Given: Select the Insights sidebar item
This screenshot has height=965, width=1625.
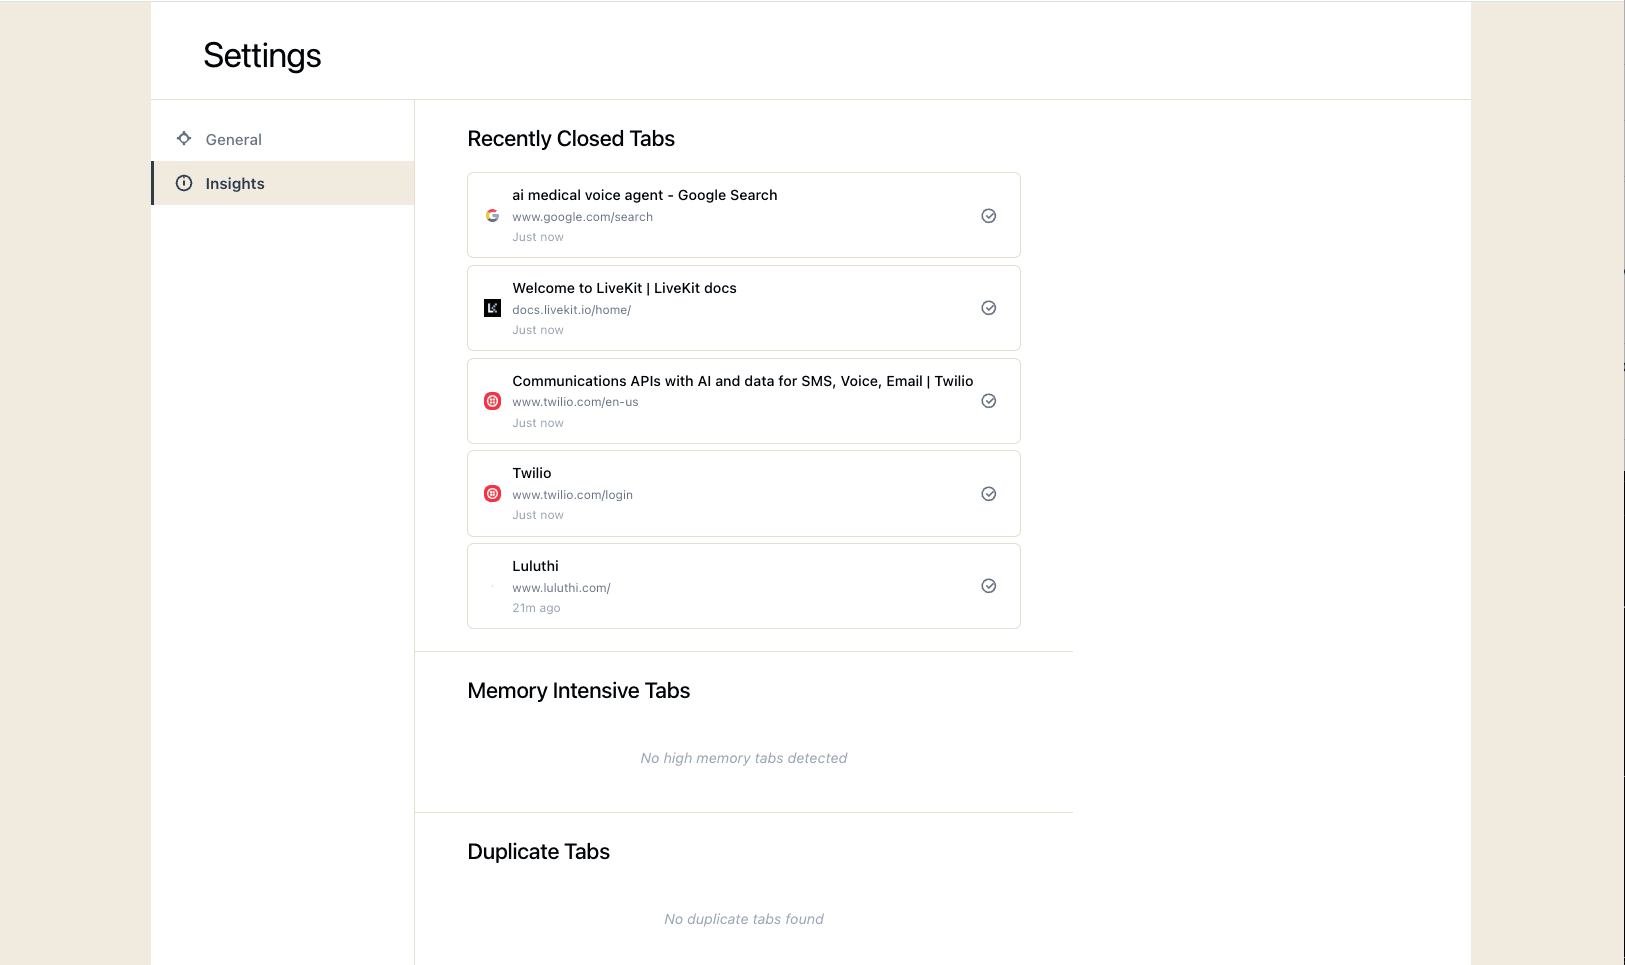Looking at the screenshot, I should pyautogui.click(x=234, y=183).
